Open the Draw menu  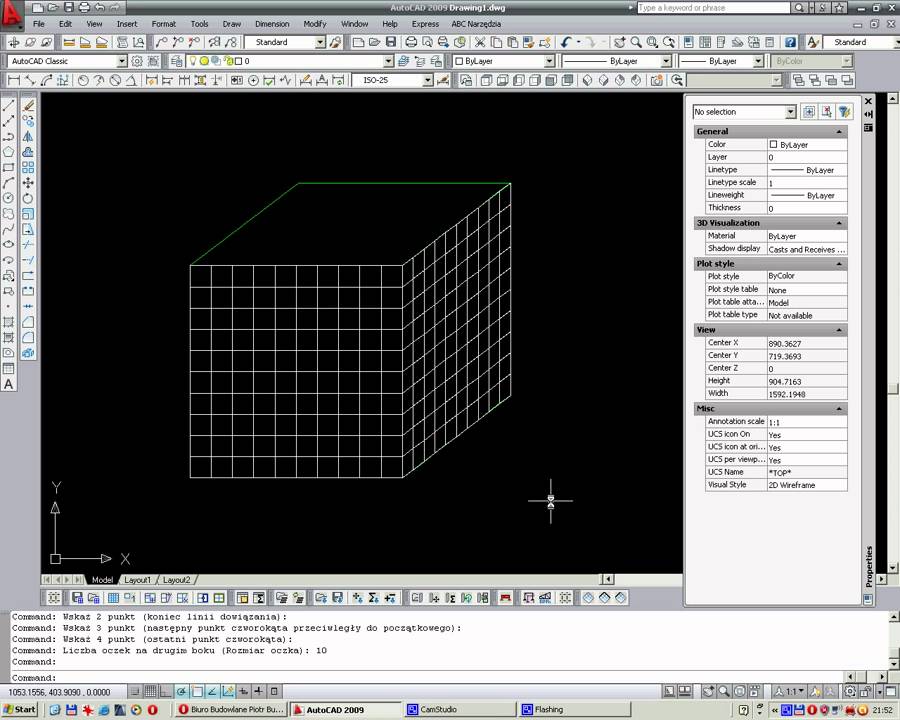tap(232, 24)
